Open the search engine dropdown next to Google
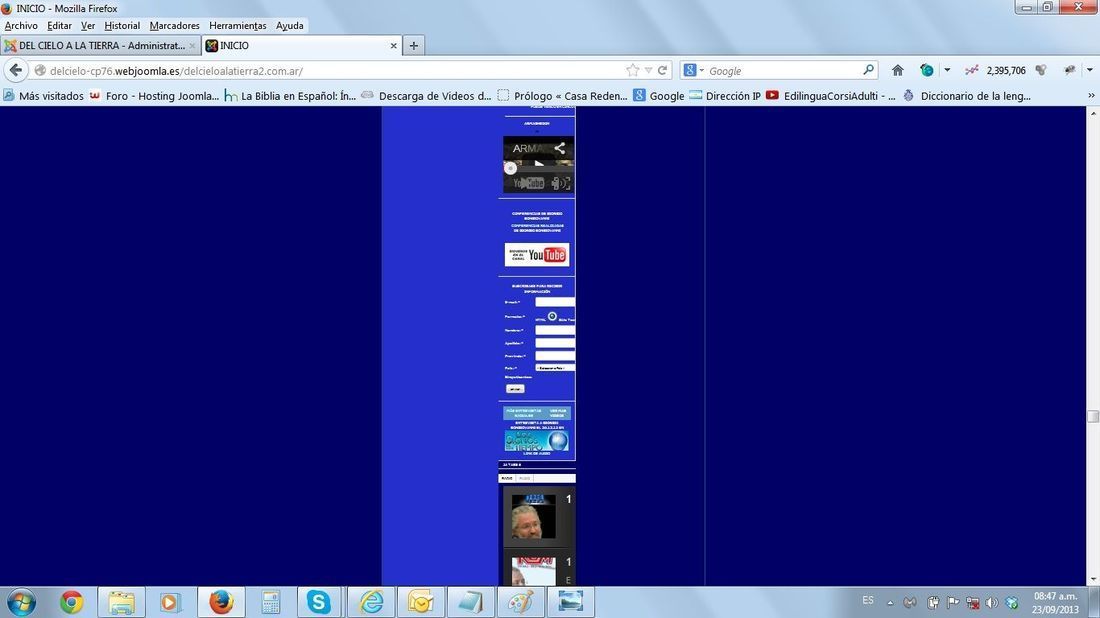 pos(702,70)
